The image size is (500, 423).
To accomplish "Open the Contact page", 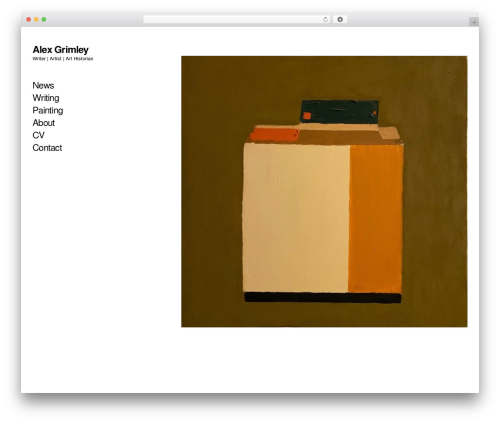I will (x=47, y=148).
